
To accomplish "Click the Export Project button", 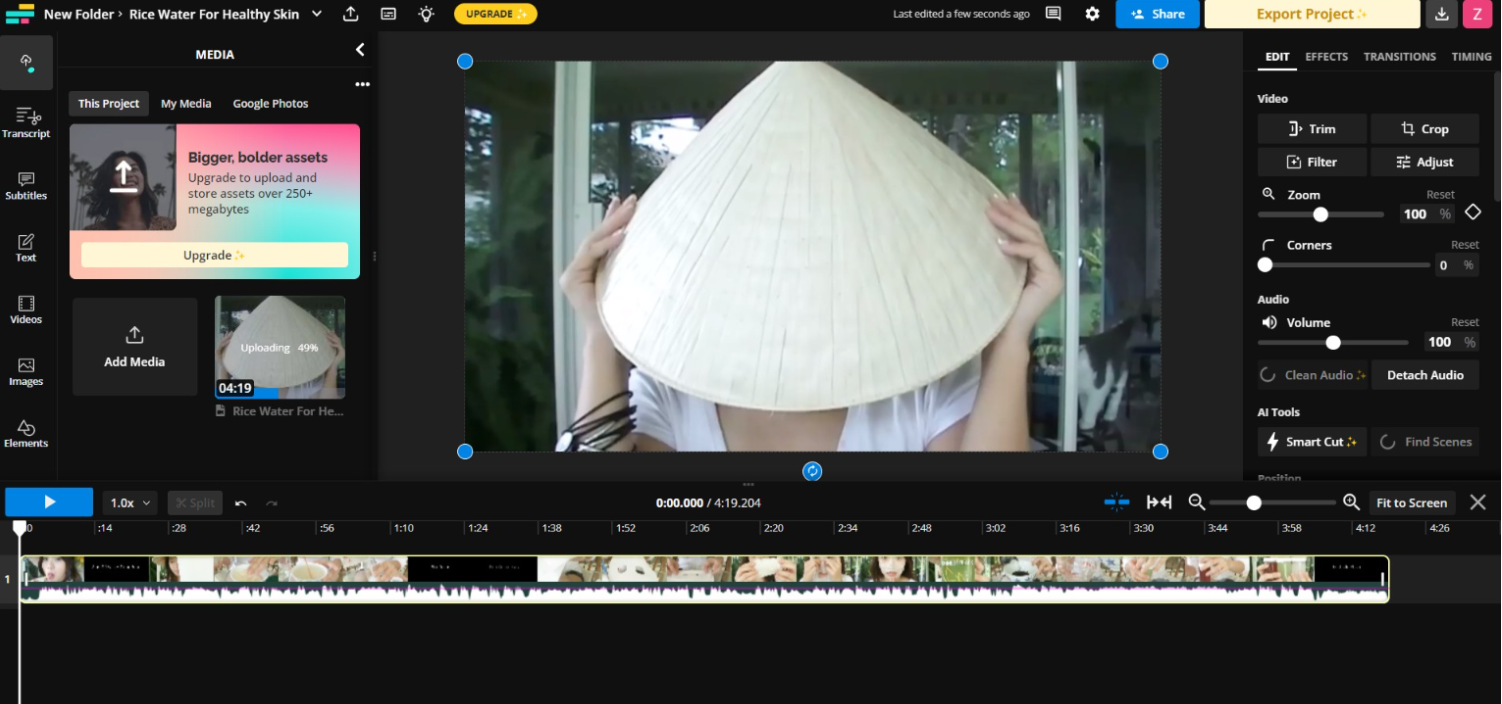I will click(1312, 14).
